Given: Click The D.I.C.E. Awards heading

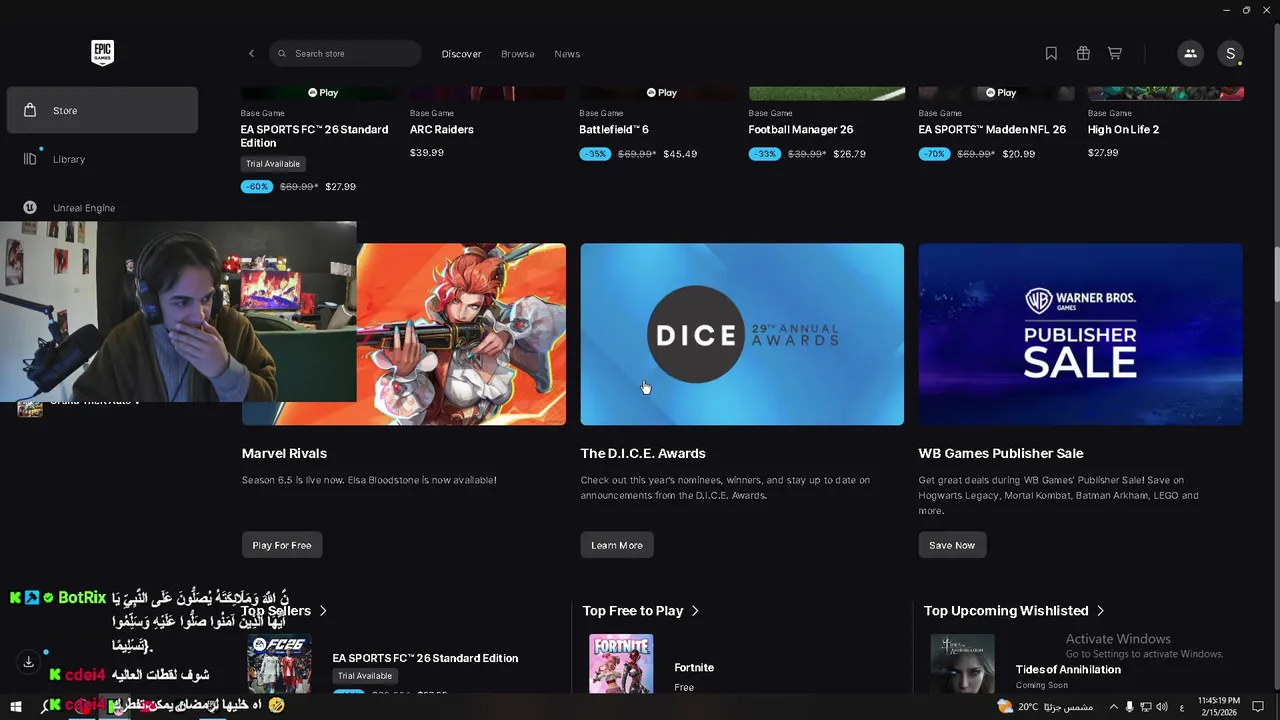Looking at the screenshot, I should tap(643, 453).
